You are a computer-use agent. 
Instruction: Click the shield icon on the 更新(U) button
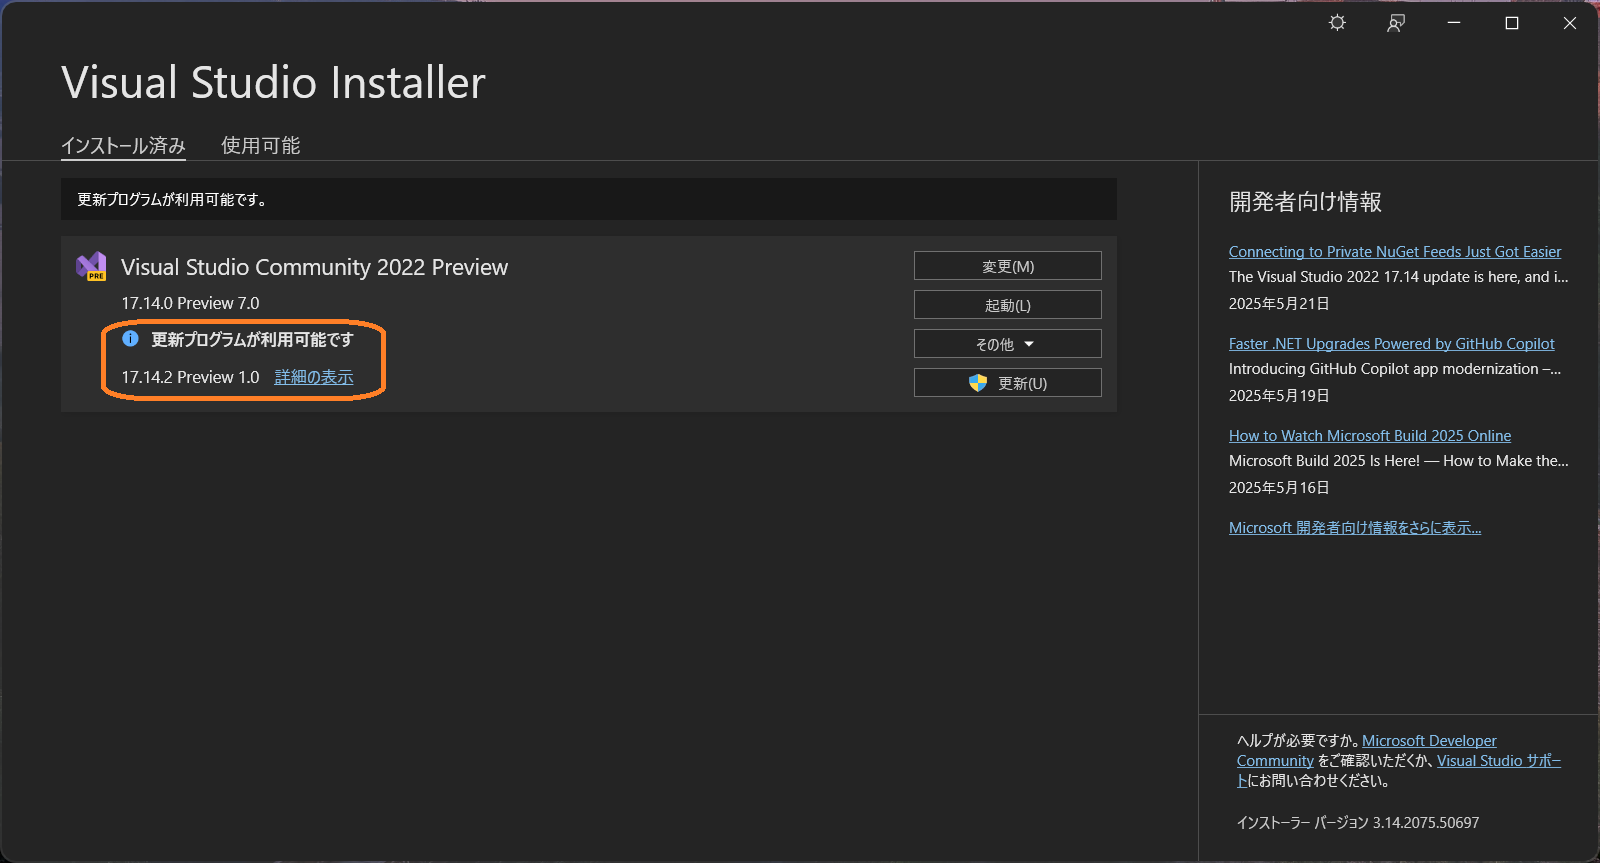tap(978, 383)
